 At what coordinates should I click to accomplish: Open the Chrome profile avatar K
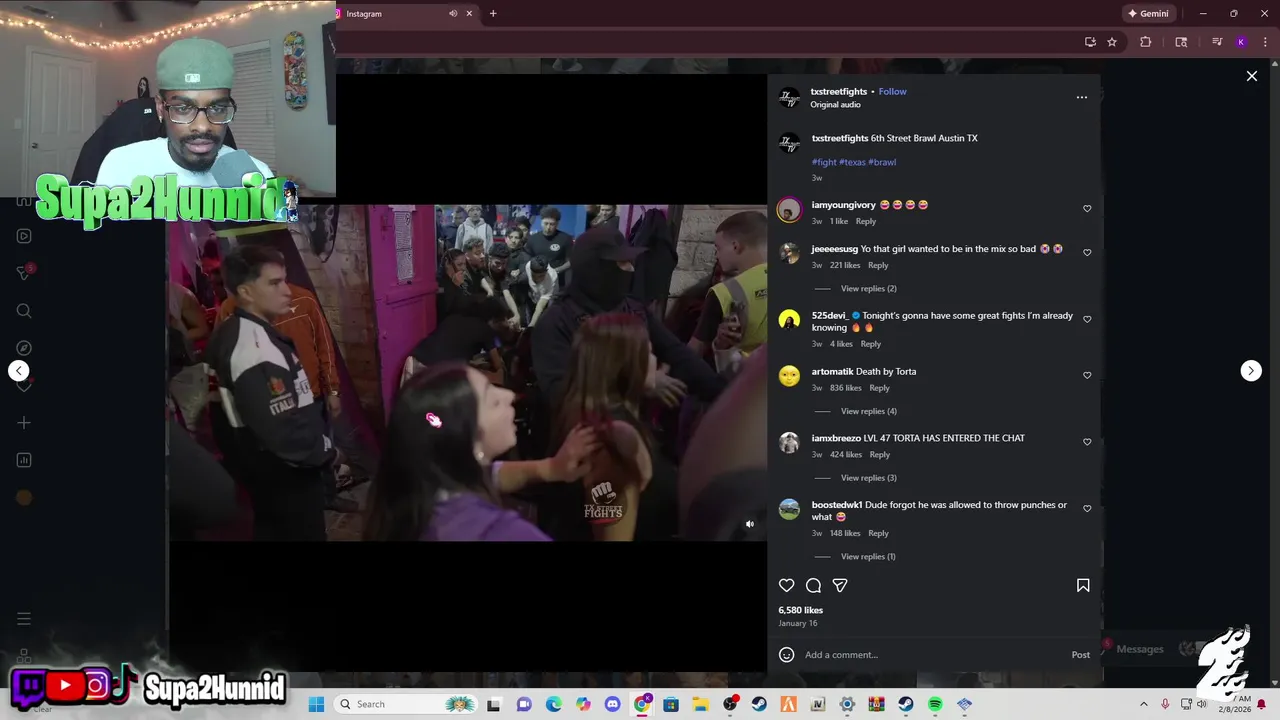1241,42
